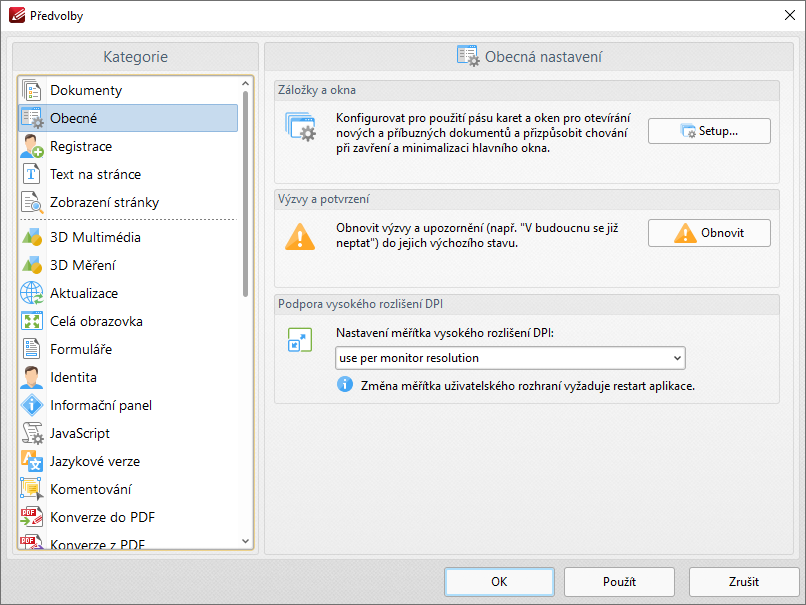Click the Jazykové verze translate icon

[x=32, y=462]
